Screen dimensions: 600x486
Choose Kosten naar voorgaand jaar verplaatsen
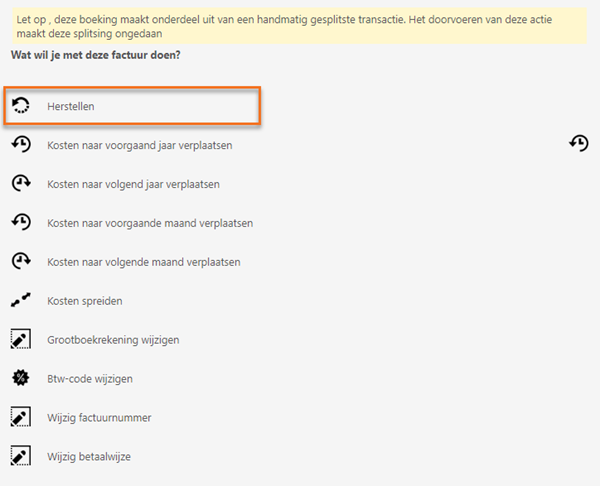(140, 145)
